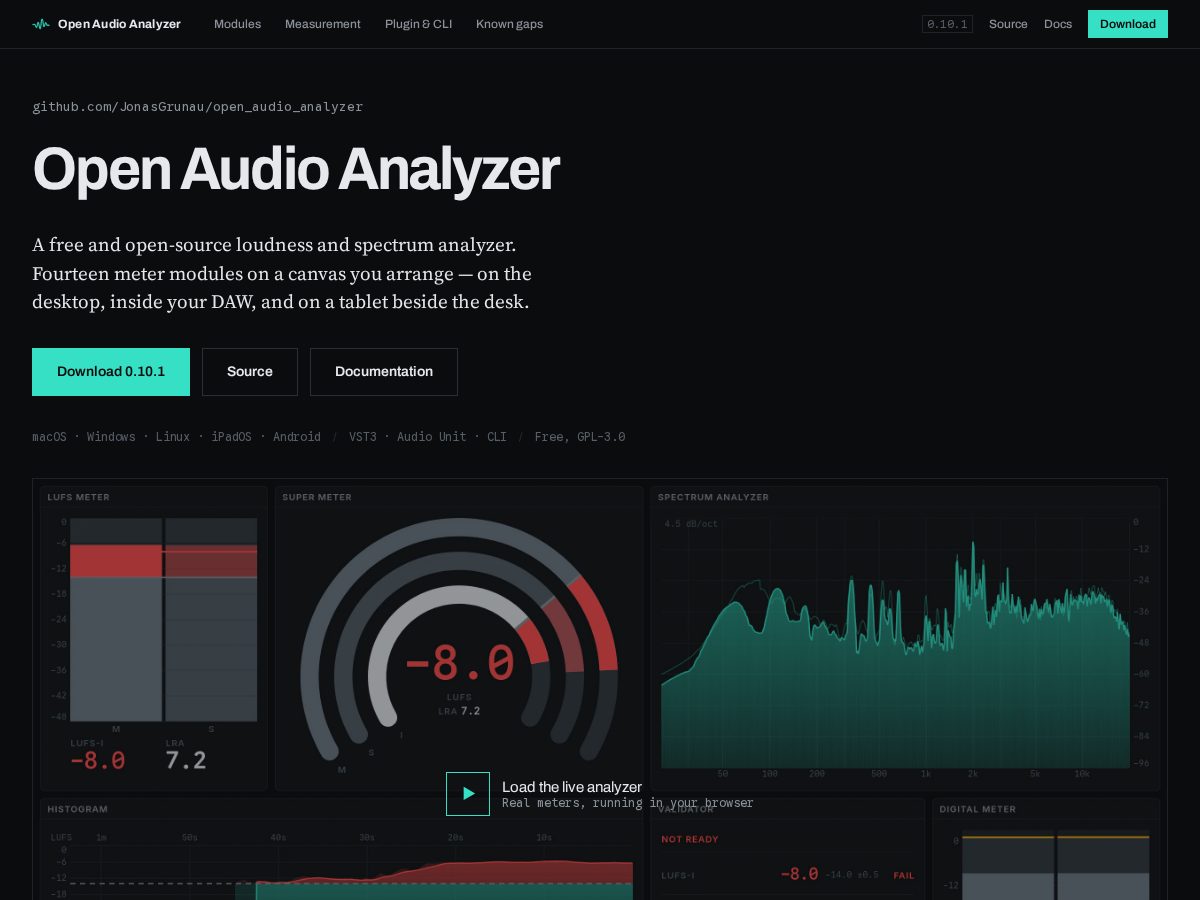Click the 4.5 dB/oct spectrum label
This screenshot has height=900, width=1200.
pyautogui.click(x=691, y=524)
